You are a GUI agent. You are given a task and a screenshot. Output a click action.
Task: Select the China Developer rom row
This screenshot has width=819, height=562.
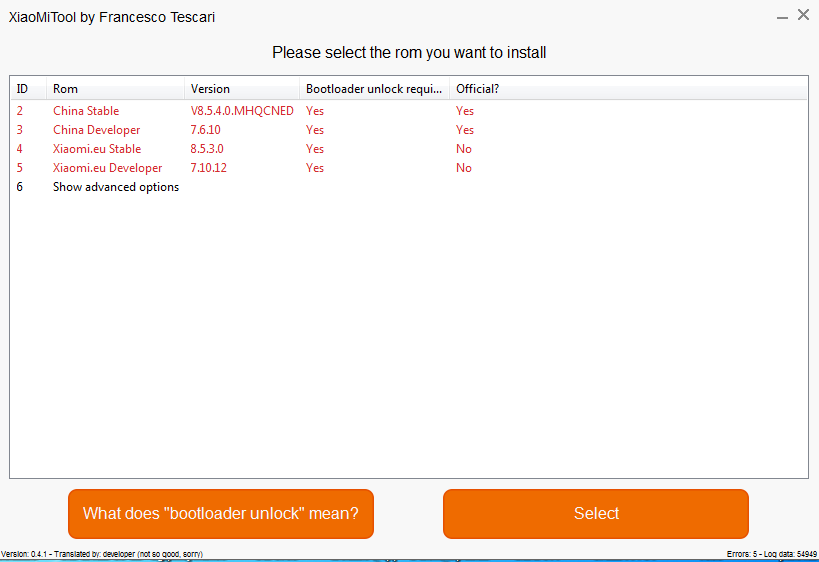click(x=409, y=130)
